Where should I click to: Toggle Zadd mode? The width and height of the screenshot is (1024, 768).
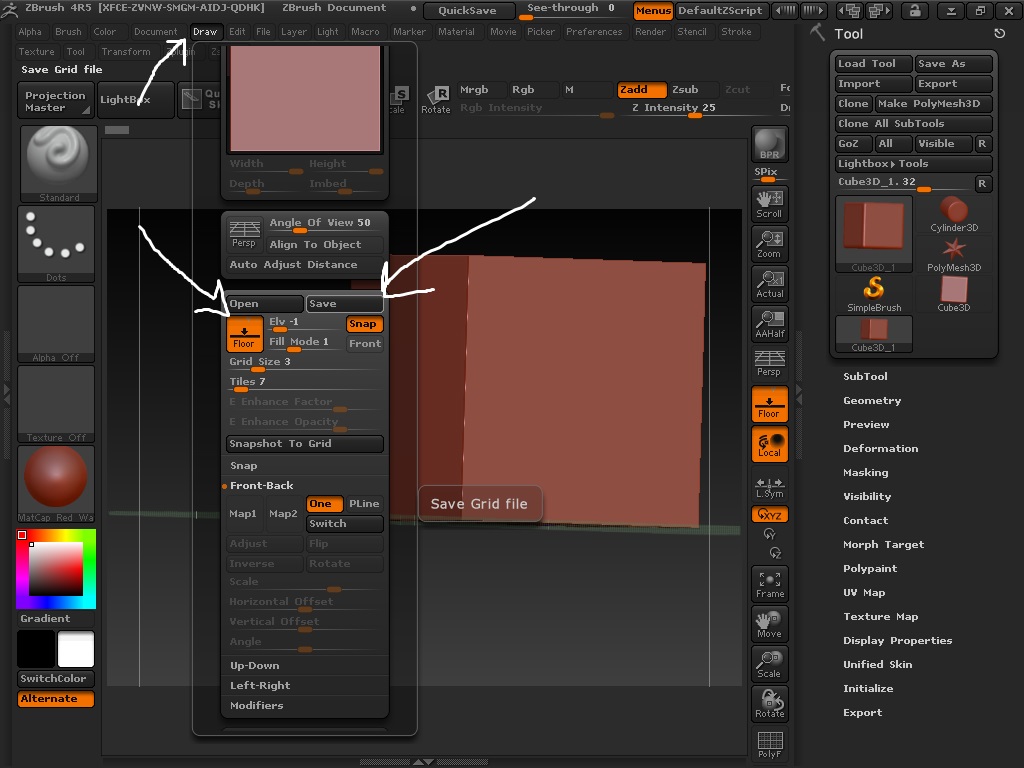point(641,89)
